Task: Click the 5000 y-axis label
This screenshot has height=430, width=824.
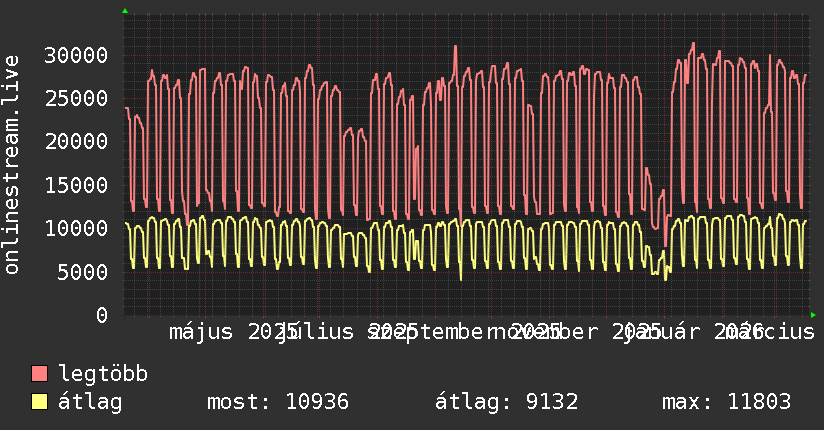Action: pos(83,272)
